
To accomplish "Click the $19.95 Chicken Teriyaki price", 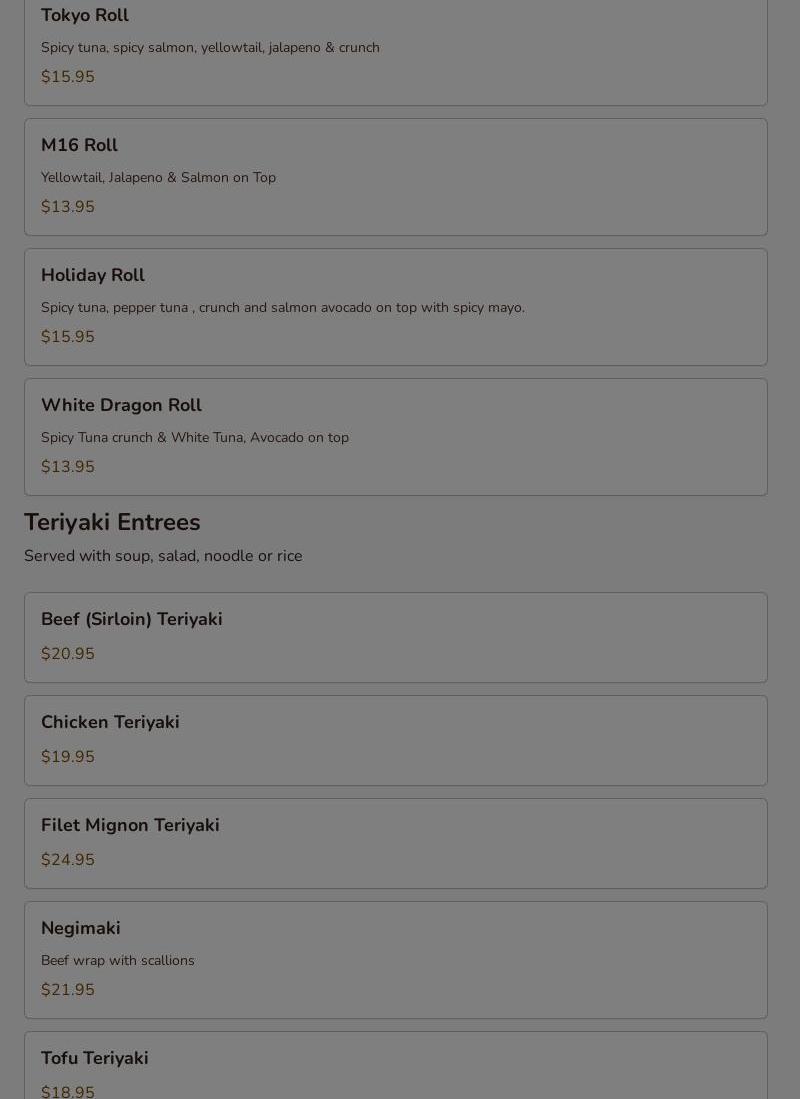I will coord(68,757).
